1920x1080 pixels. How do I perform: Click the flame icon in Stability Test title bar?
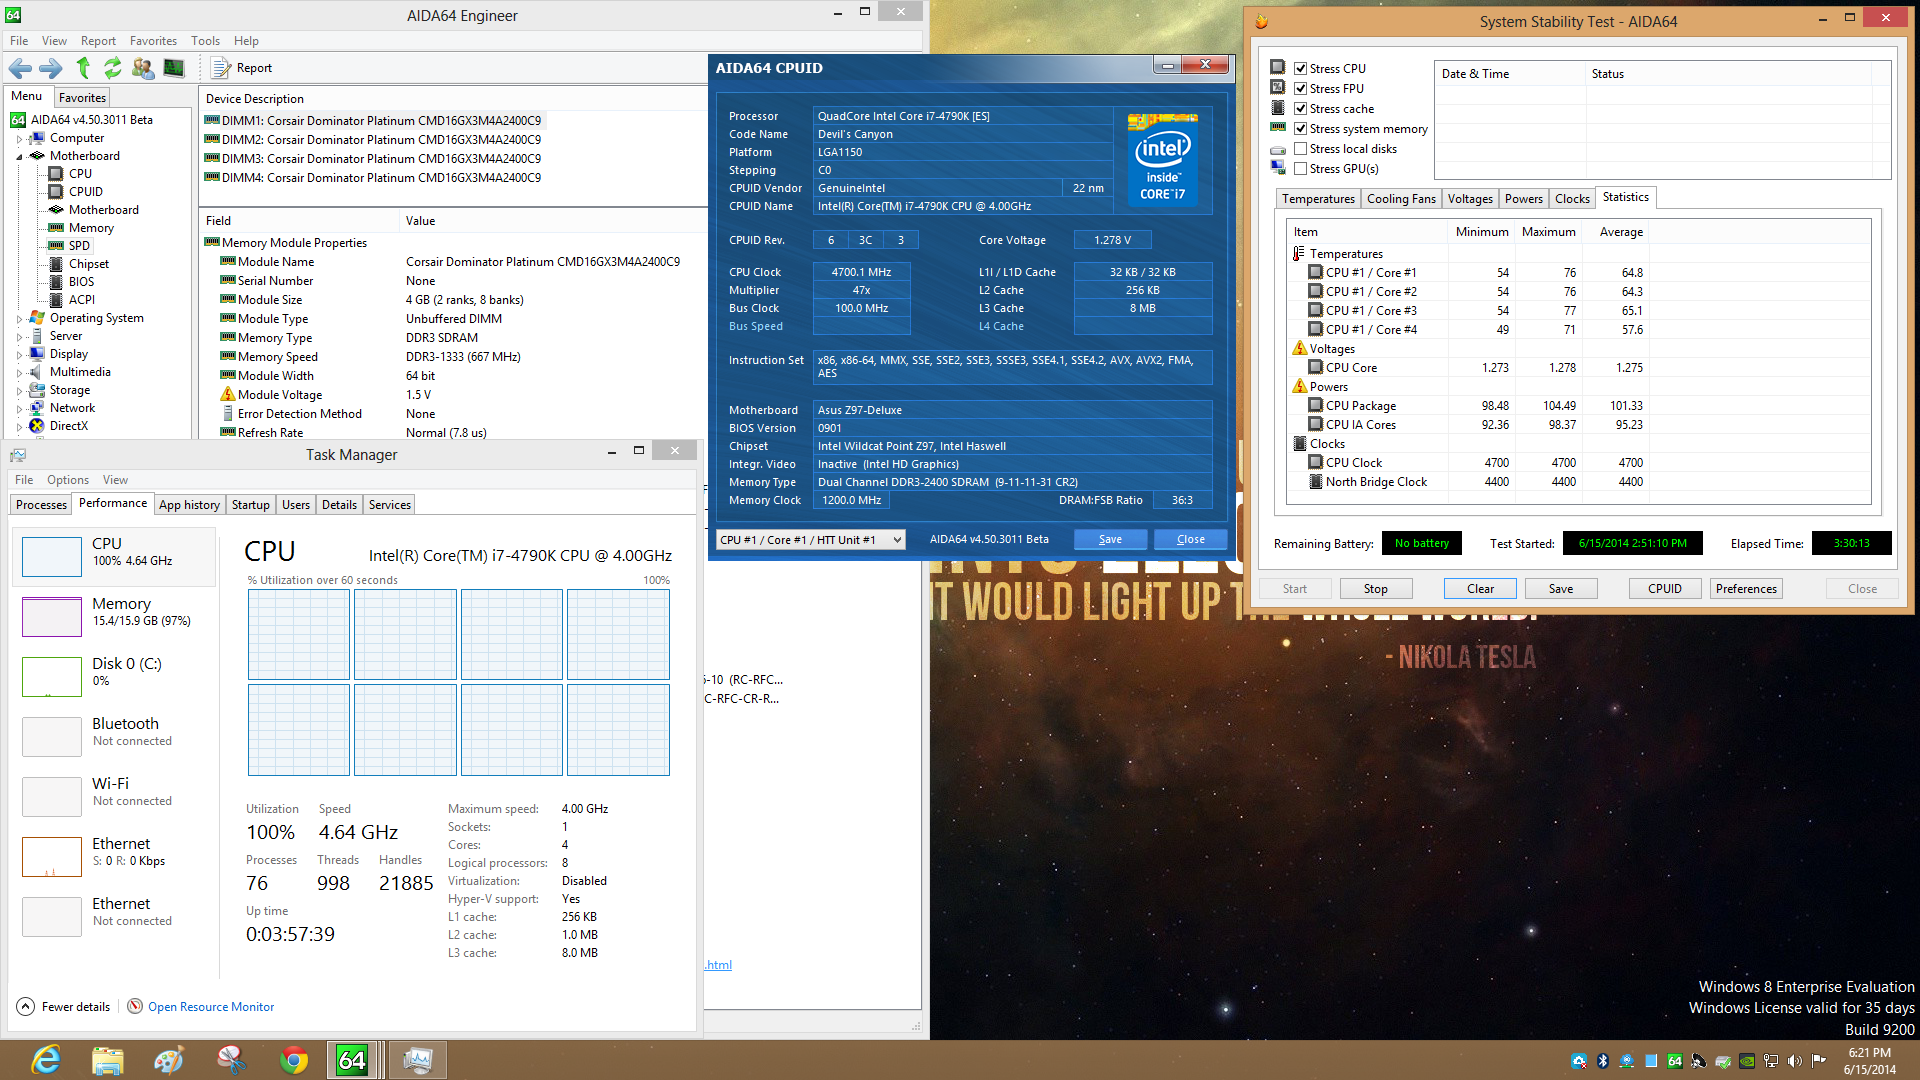coord(1262,21)
